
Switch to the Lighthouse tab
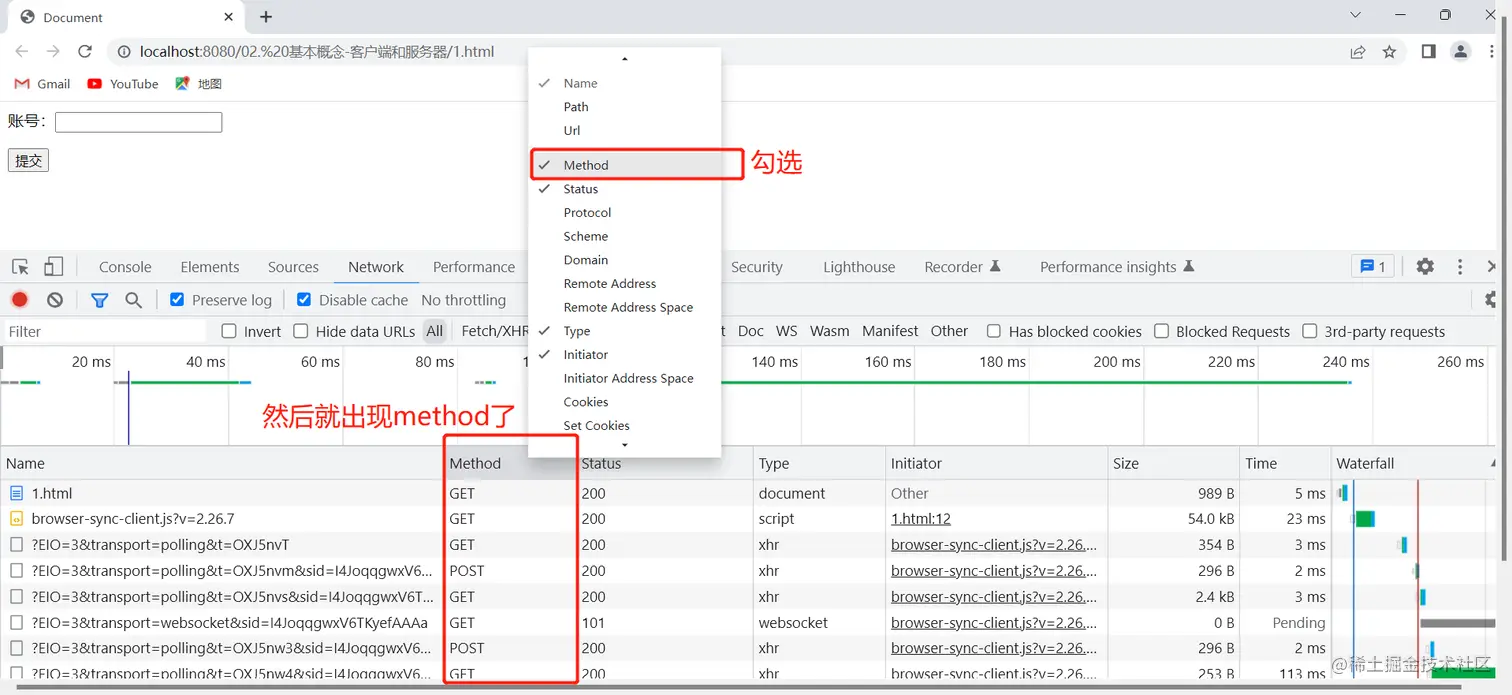pos(859,267)
